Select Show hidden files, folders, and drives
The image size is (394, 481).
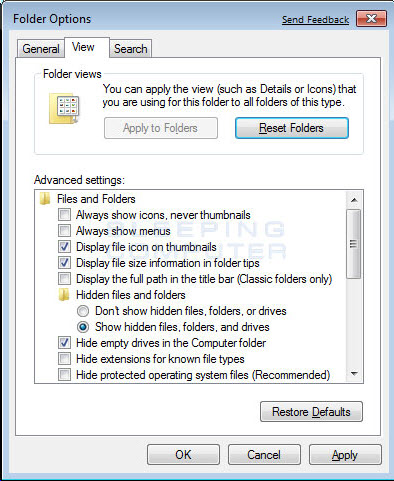[x=83, y=327]
